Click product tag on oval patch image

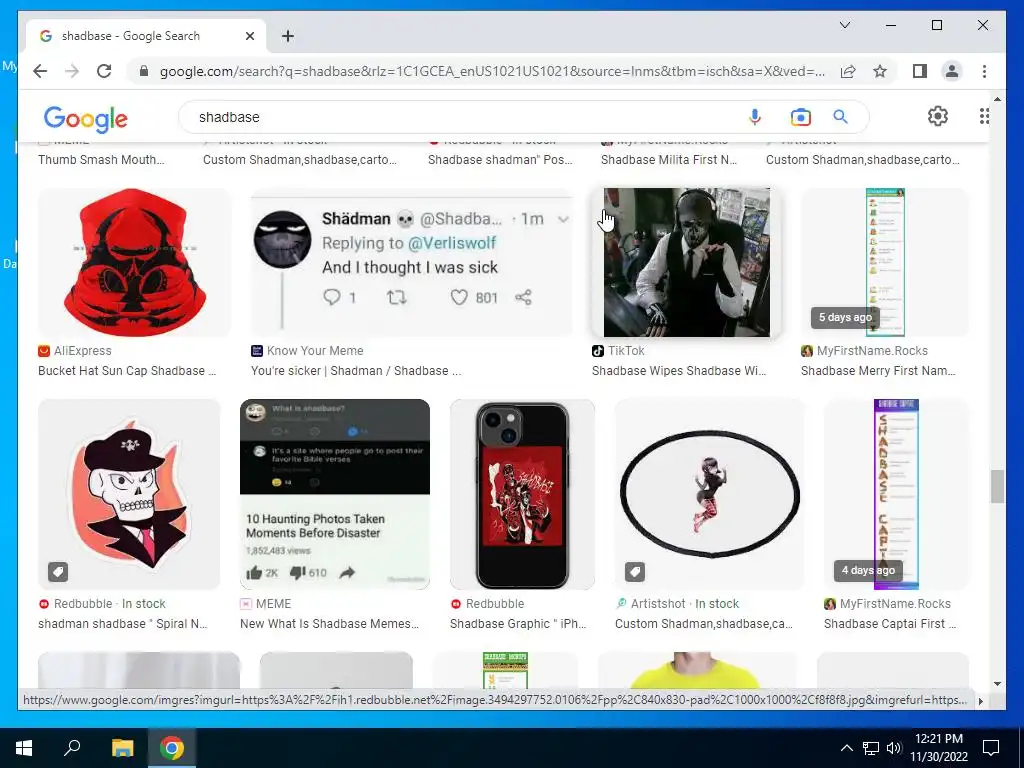[635, 572]
